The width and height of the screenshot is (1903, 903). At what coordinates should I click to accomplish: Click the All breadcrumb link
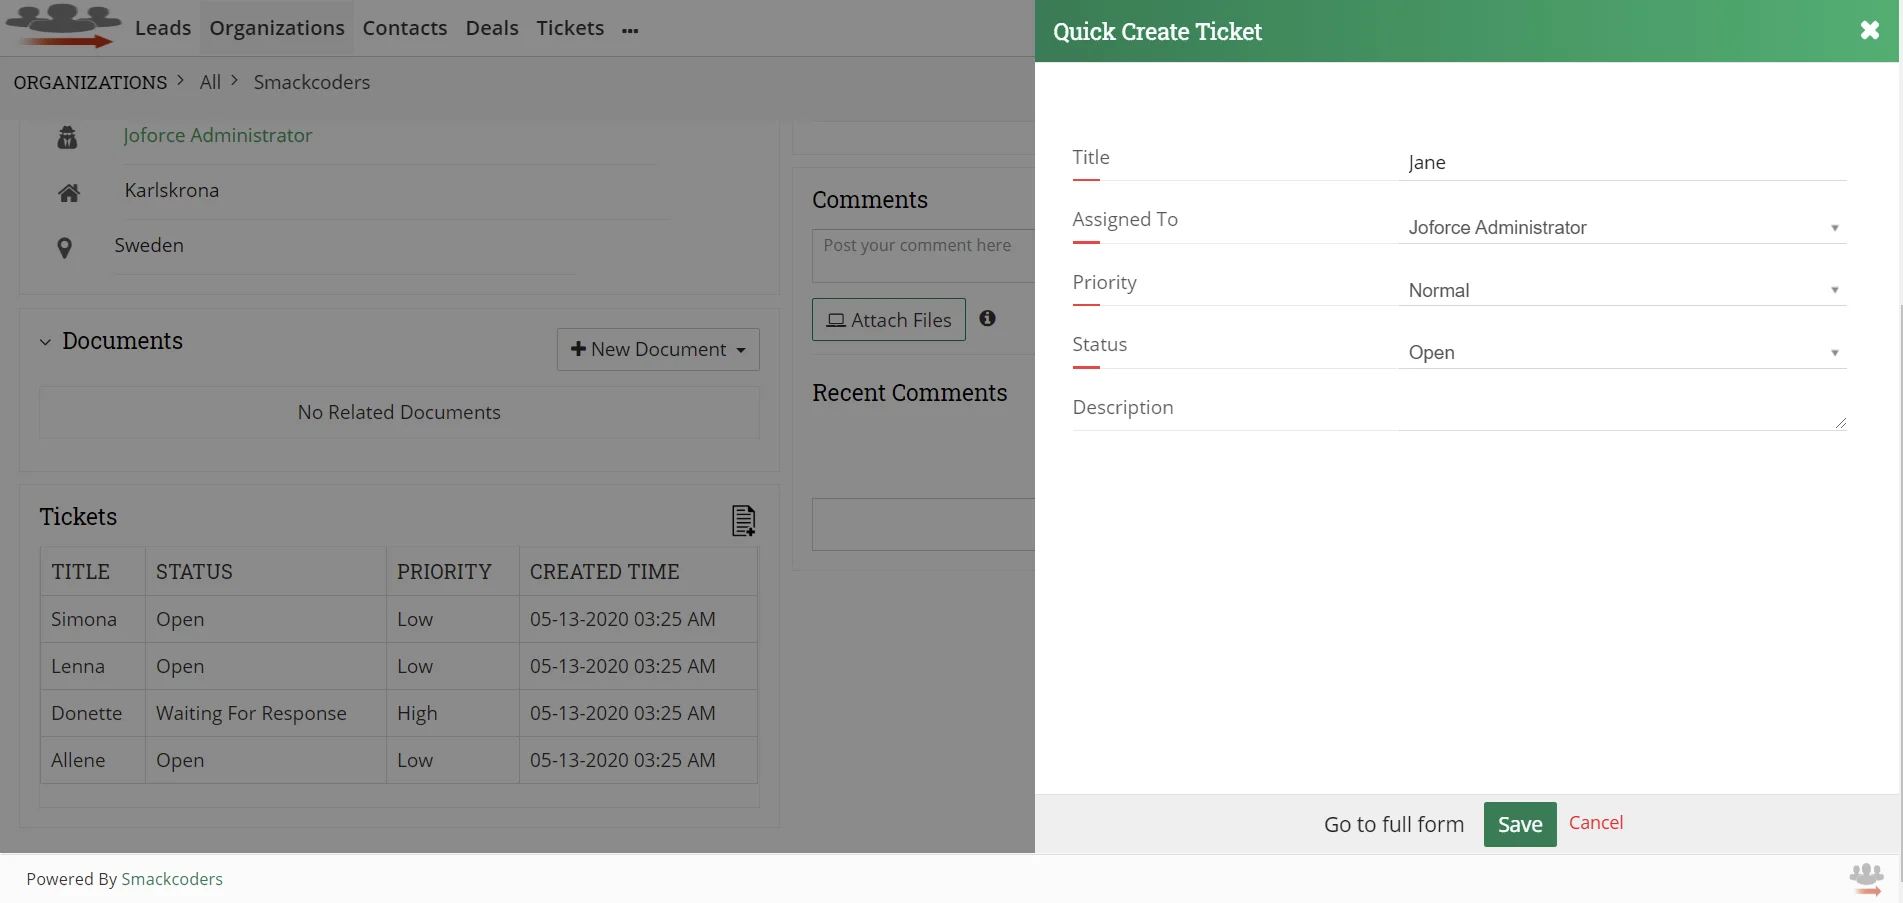[209, 82]
